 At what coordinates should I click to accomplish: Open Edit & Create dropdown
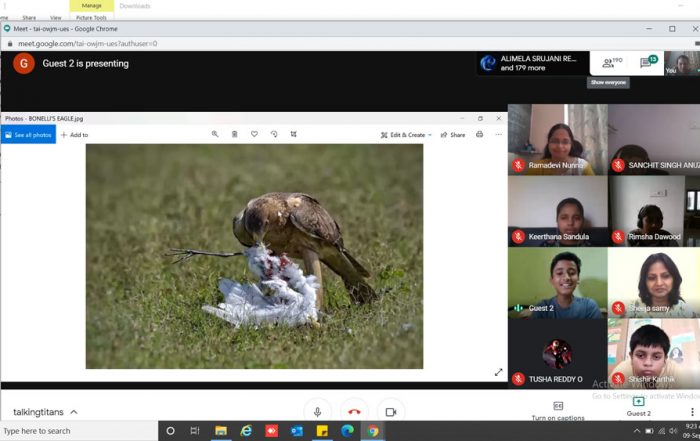click(406, 135)
